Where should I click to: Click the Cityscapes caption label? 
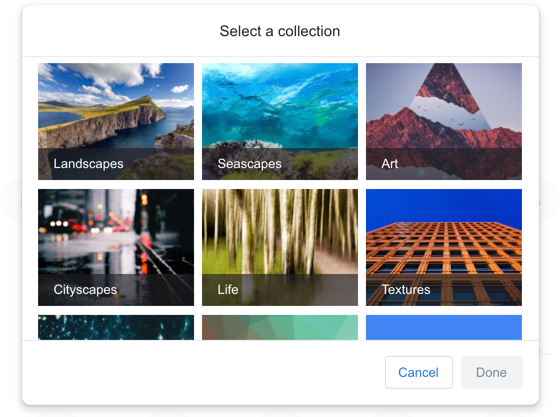[x=85, y=290]
